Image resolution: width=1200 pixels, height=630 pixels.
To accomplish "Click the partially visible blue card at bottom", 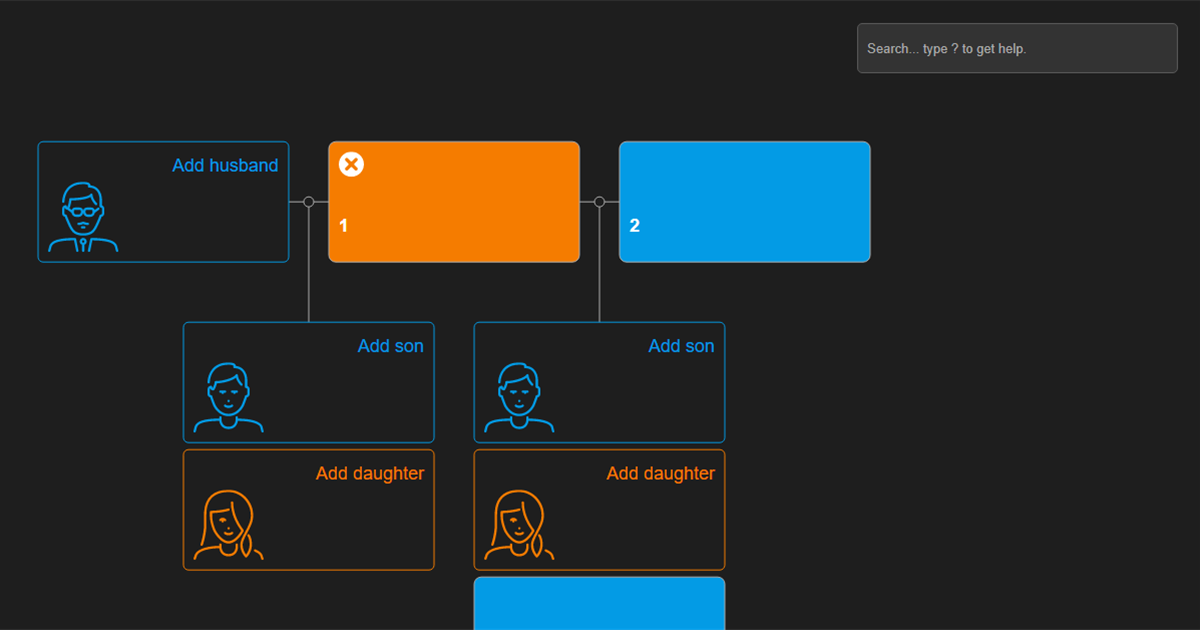I will [x=599, y=605].
